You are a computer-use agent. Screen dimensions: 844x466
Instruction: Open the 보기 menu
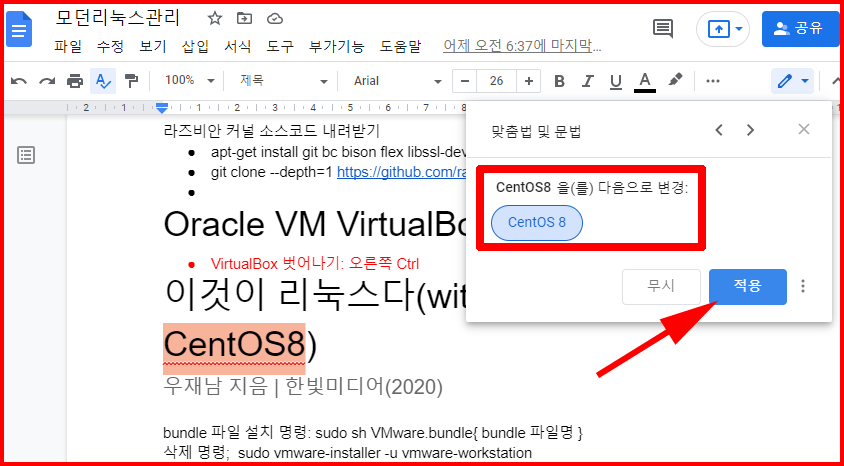pyautogui.click(x=153, y=46)
